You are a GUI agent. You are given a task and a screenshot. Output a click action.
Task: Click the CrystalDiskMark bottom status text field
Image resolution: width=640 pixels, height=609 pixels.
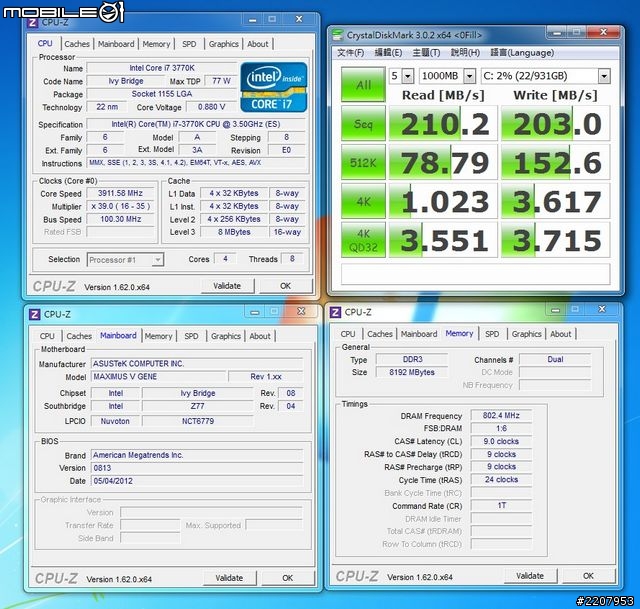476,273
